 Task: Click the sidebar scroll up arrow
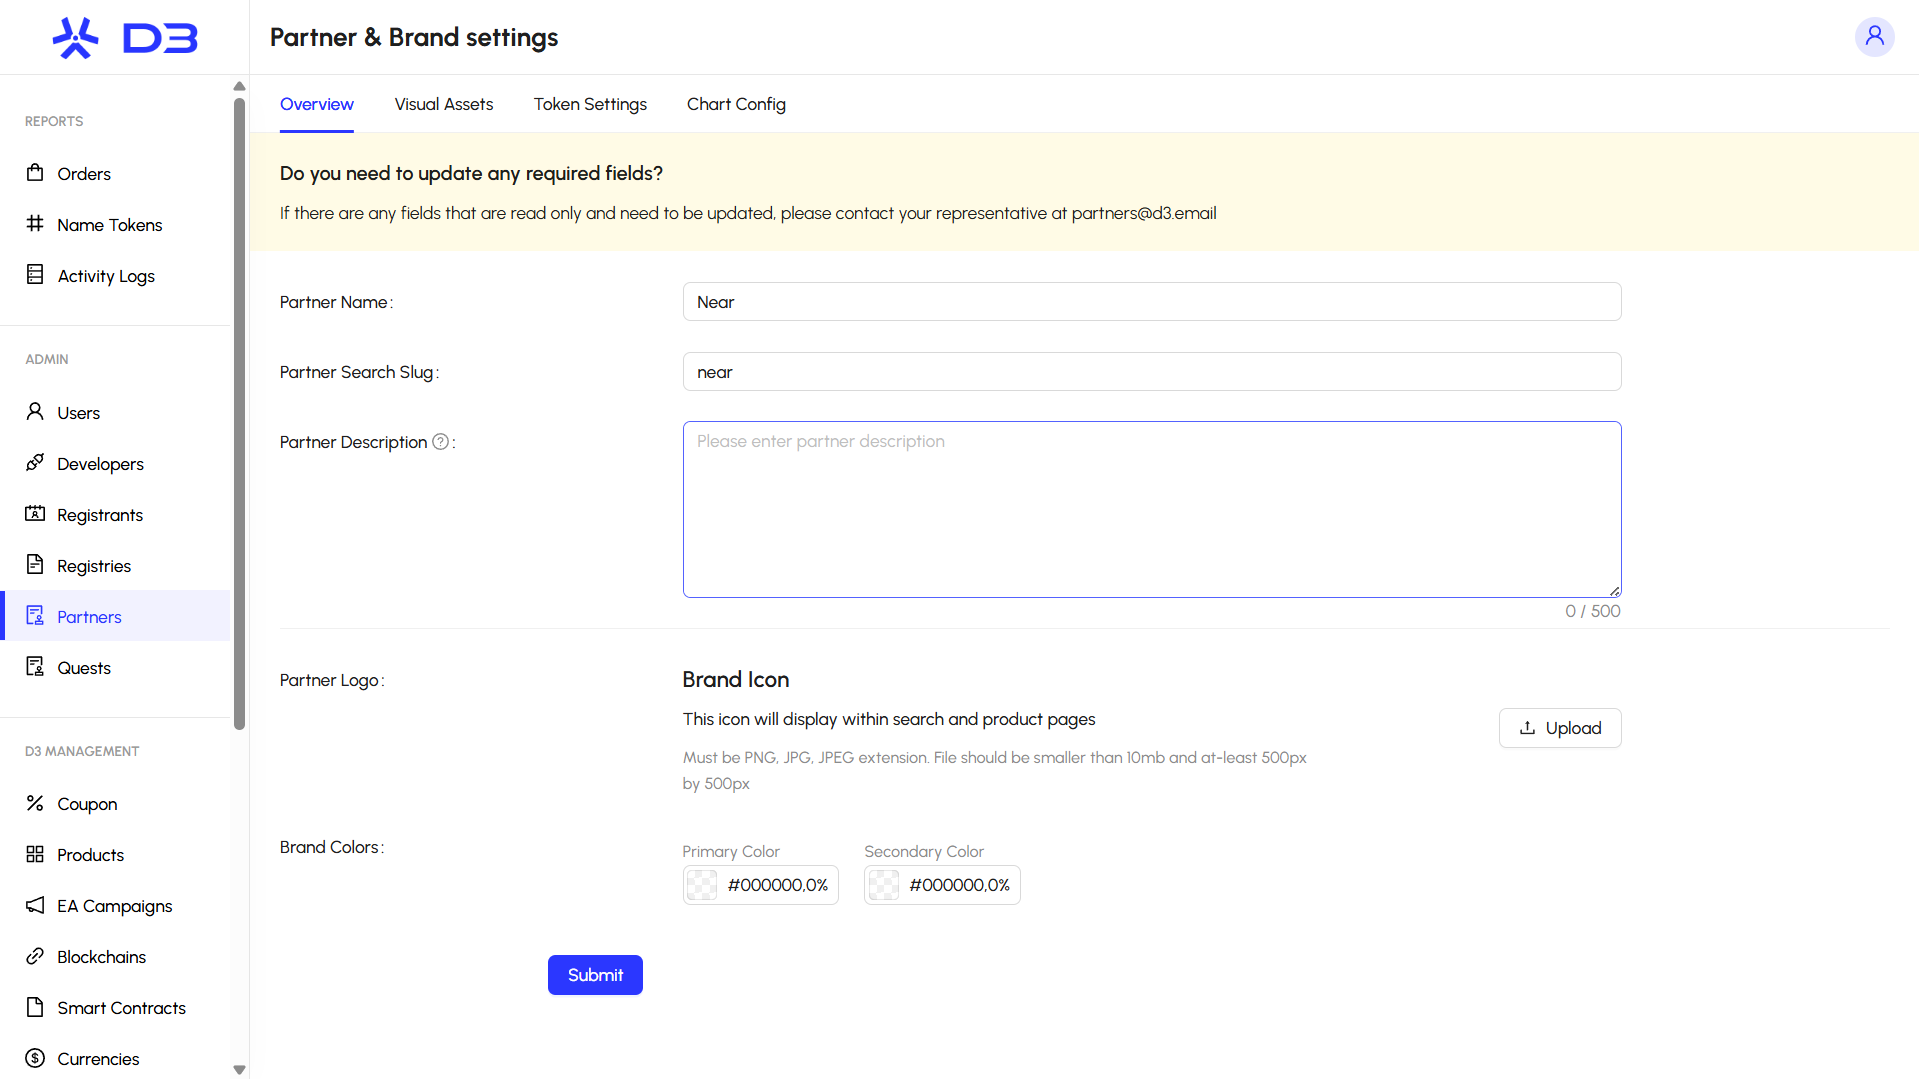coord(239,86)
